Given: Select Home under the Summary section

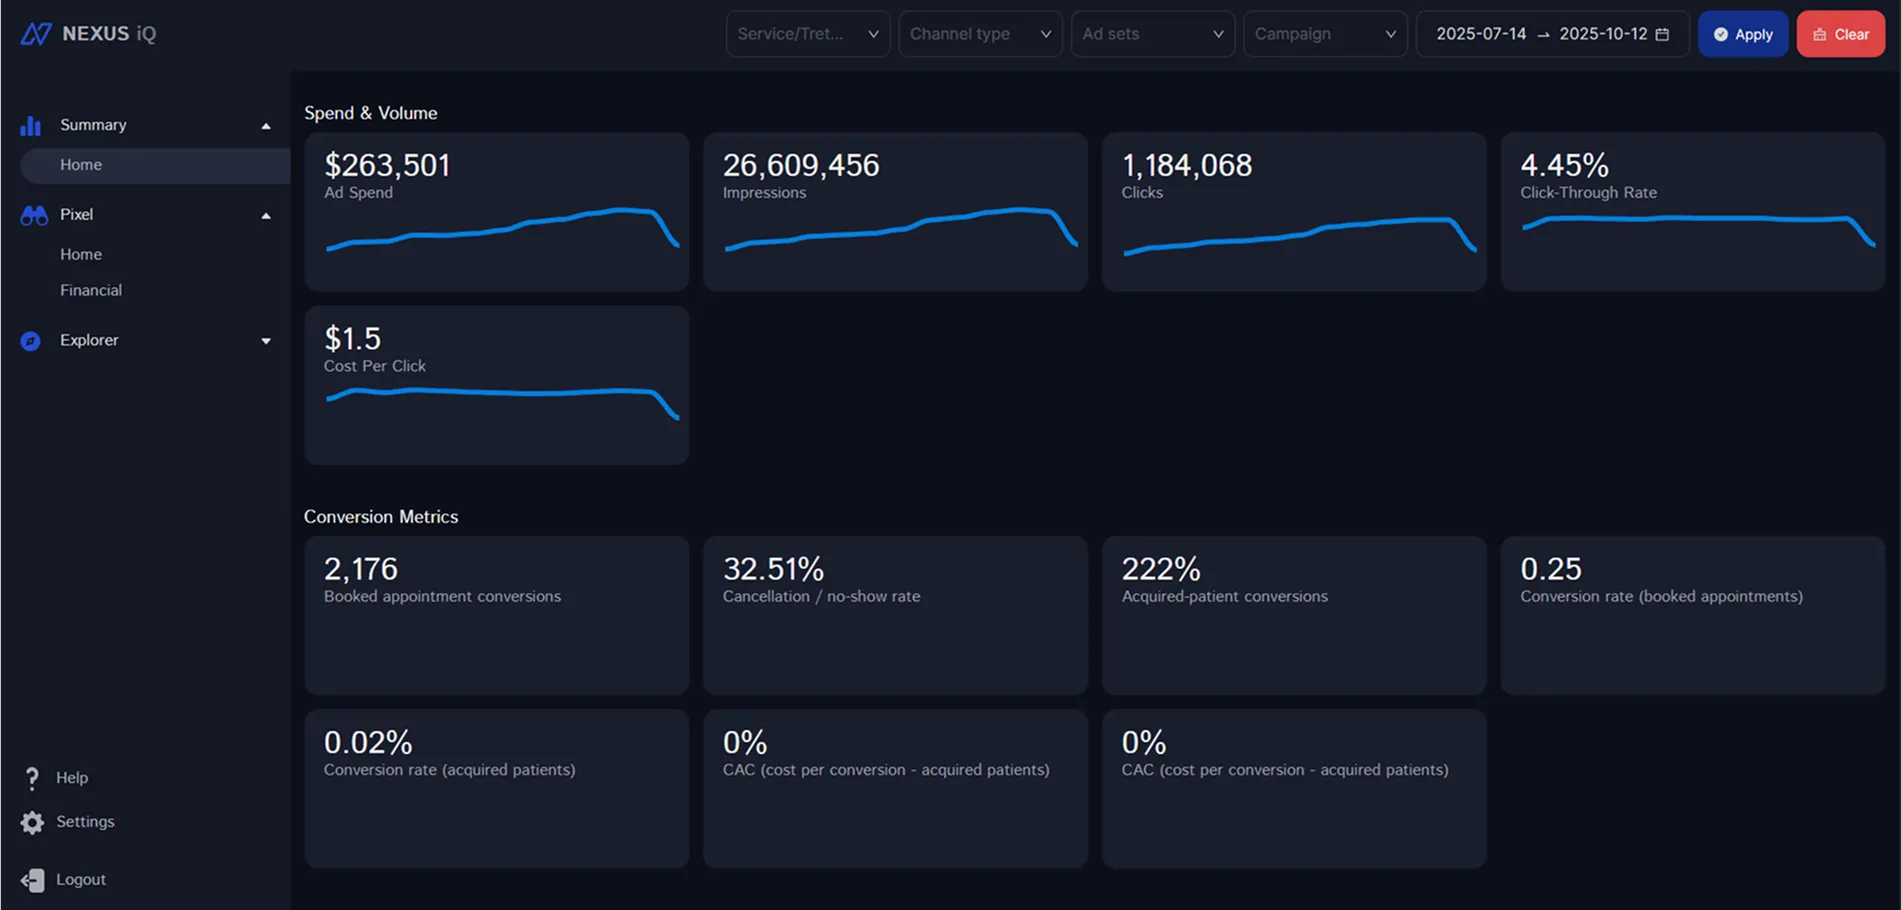Looking at the screenshot, I should tap(81, 165).
